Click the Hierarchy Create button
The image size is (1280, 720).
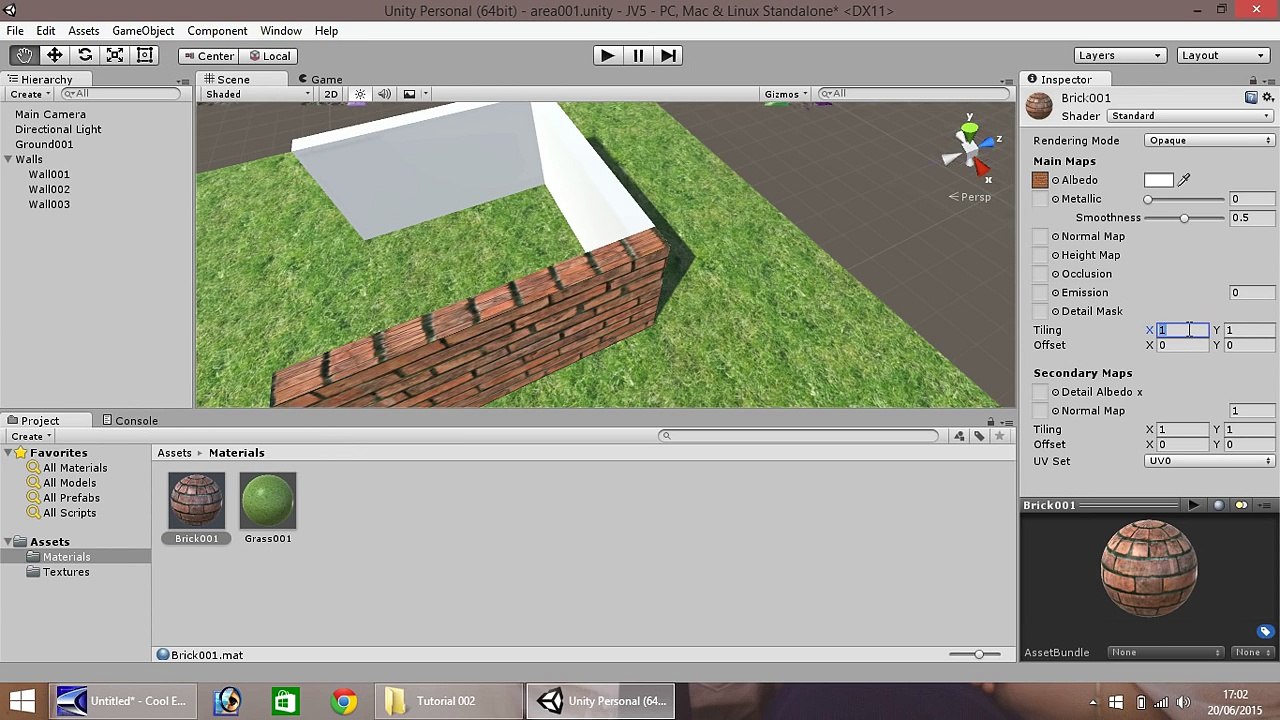coord(29,94)
